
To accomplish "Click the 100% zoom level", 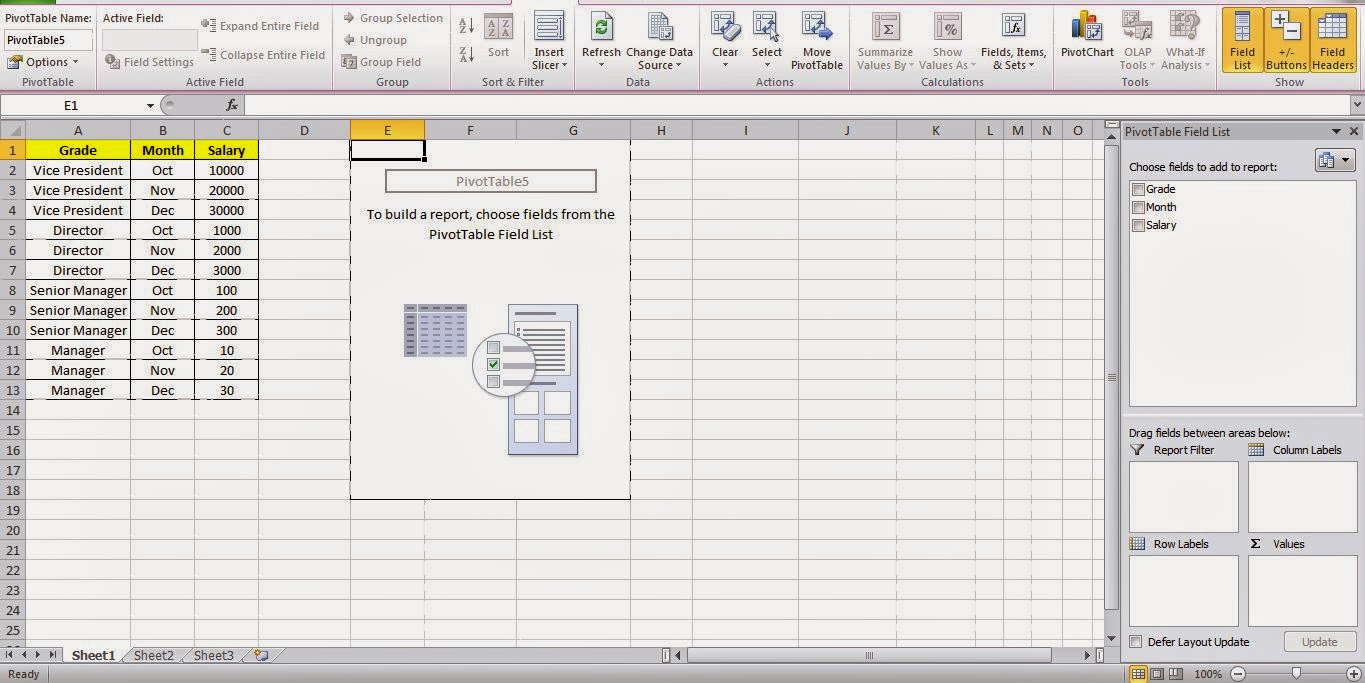I will coord(1208,674).
